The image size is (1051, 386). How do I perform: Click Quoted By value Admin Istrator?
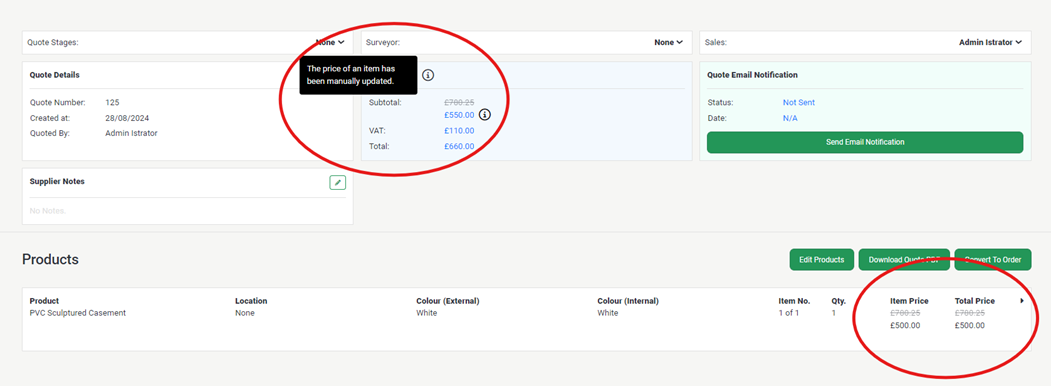131,133
